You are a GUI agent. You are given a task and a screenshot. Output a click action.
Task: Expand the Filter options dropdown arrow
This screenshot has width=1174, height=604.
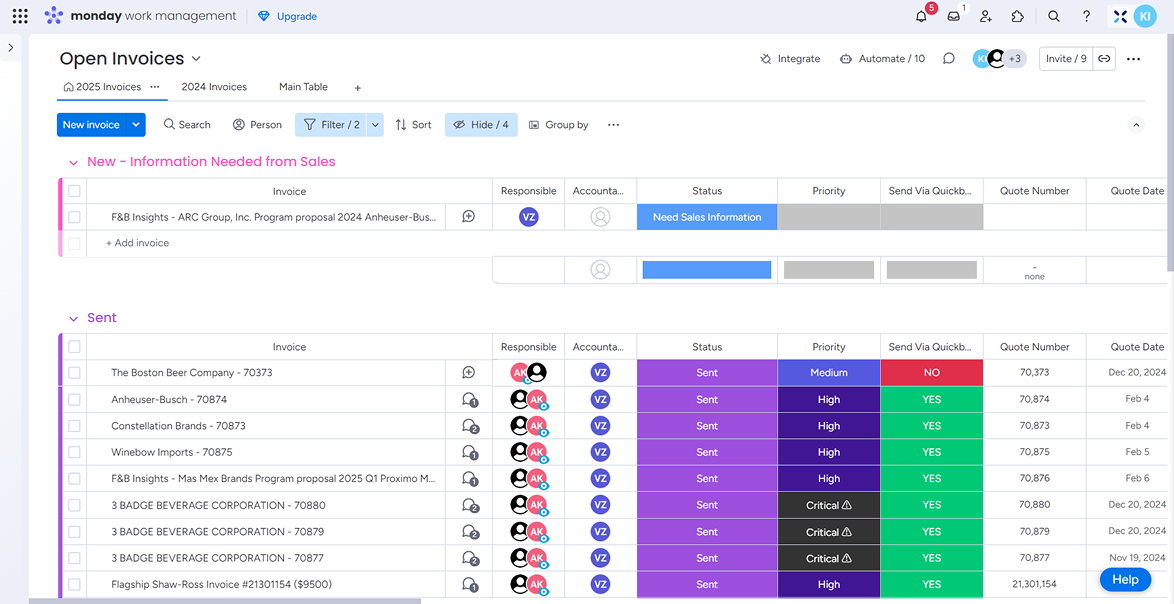[376, 125]
